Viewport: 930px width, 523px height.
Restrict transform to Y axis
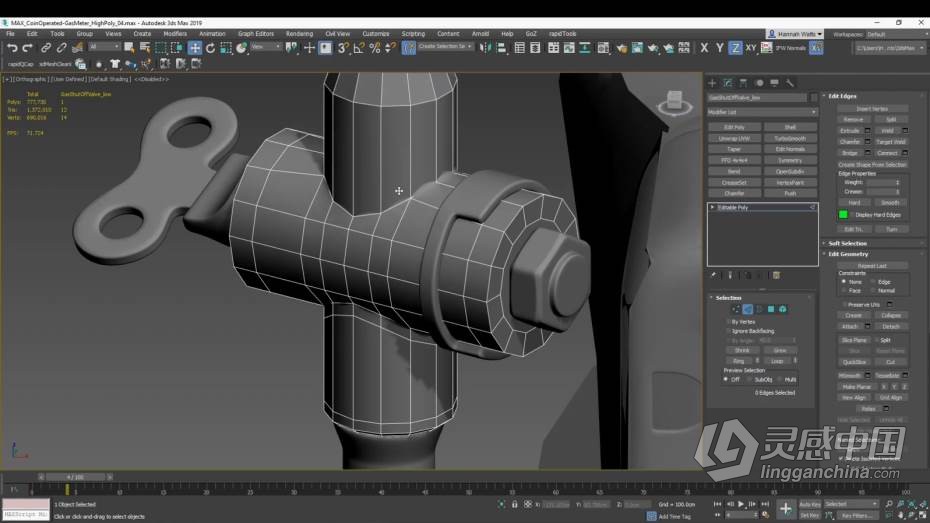(x=719, y=48)
